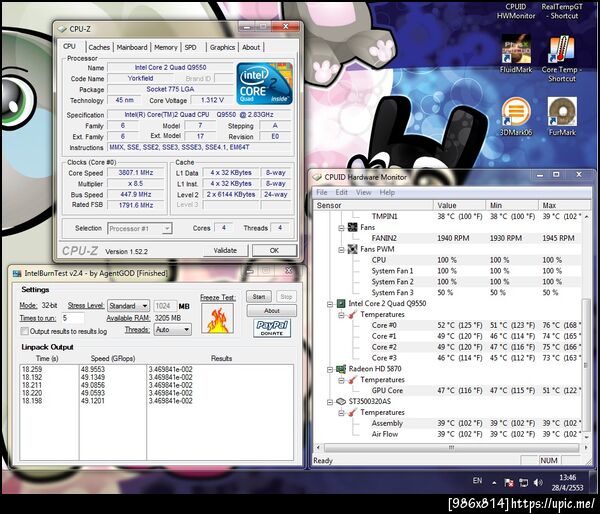Screen dimensions: 600x514
Task: Enable Output results to results log checkbox
Action: click(x=24, y=331)
